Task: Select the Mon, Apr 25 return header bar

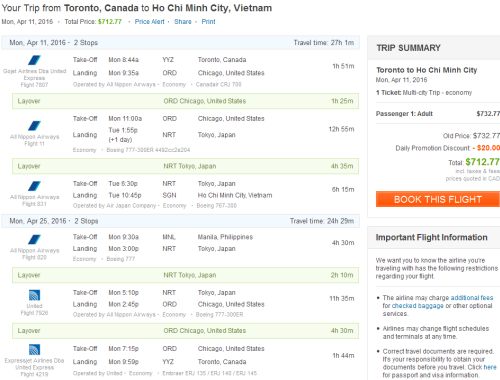Action: coord(180,221)
